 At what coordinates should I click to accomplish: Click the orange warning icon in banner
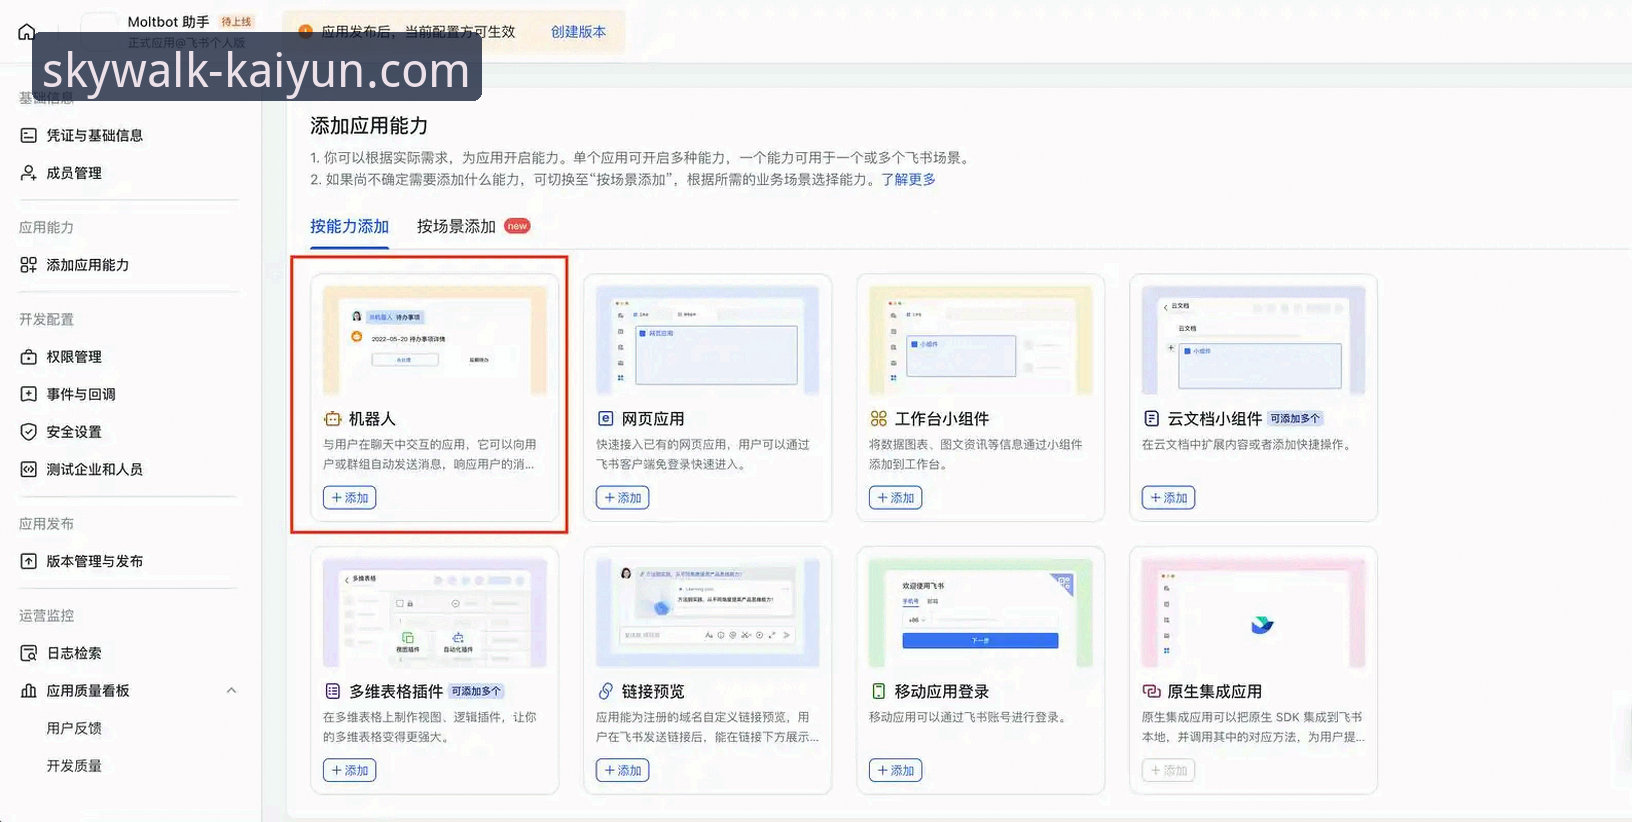click(306, 32)
